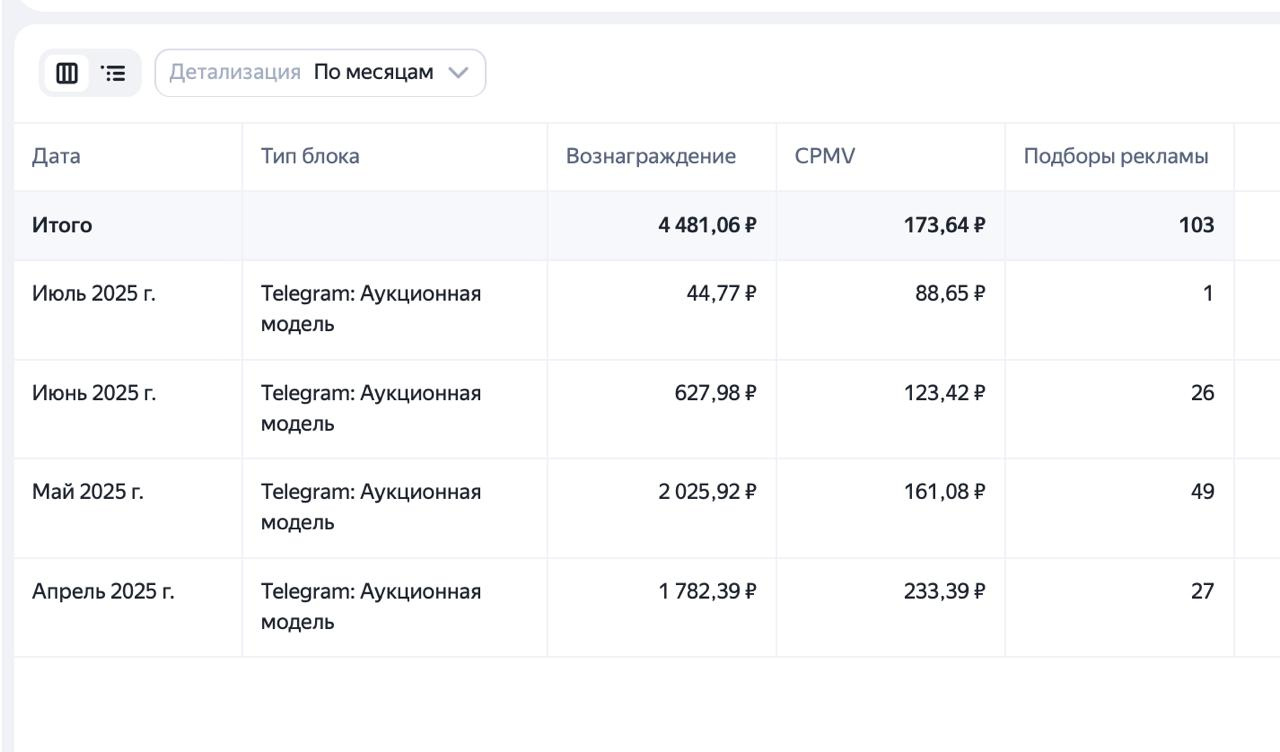This screenshot has width=1280, height=752.
Task: Select the Июль 2025 г. row
Action: (x=94, y=294)
